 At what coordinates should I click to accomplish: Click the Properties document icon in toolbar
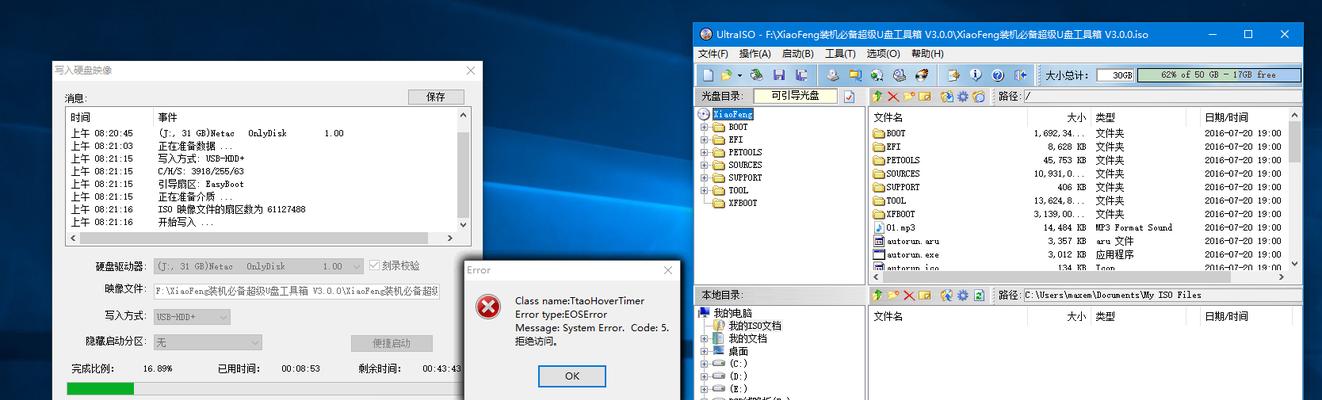click(x=953, y=75)
